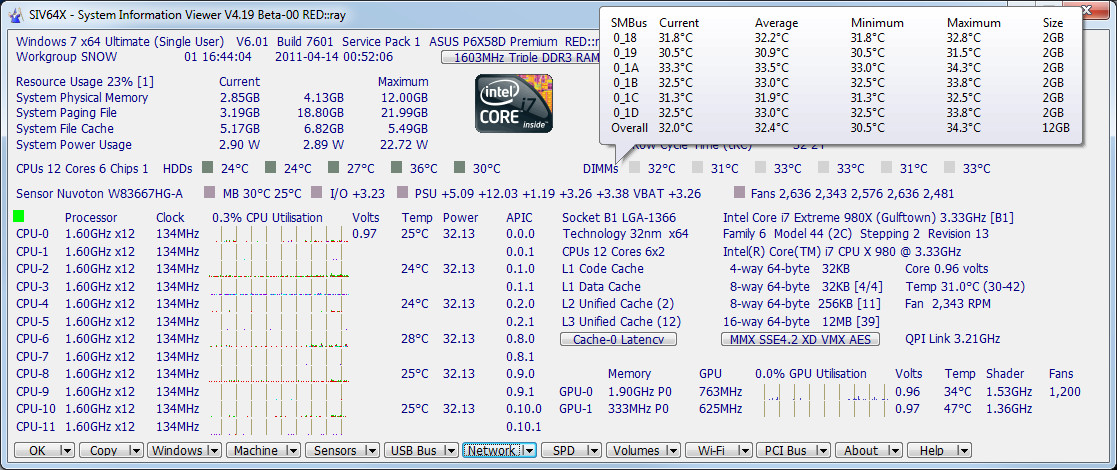The width and height of the screenshot is (1117, 470).
Task: Click the GPU-0 utilisation graph
Action: tap(824, 392)
